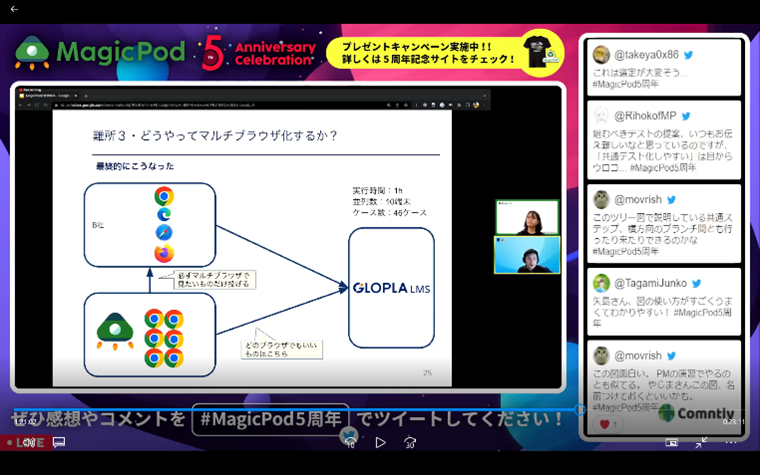Click the remaining time 0:23:11
The image size is (760, 475).
pos(734,422)
